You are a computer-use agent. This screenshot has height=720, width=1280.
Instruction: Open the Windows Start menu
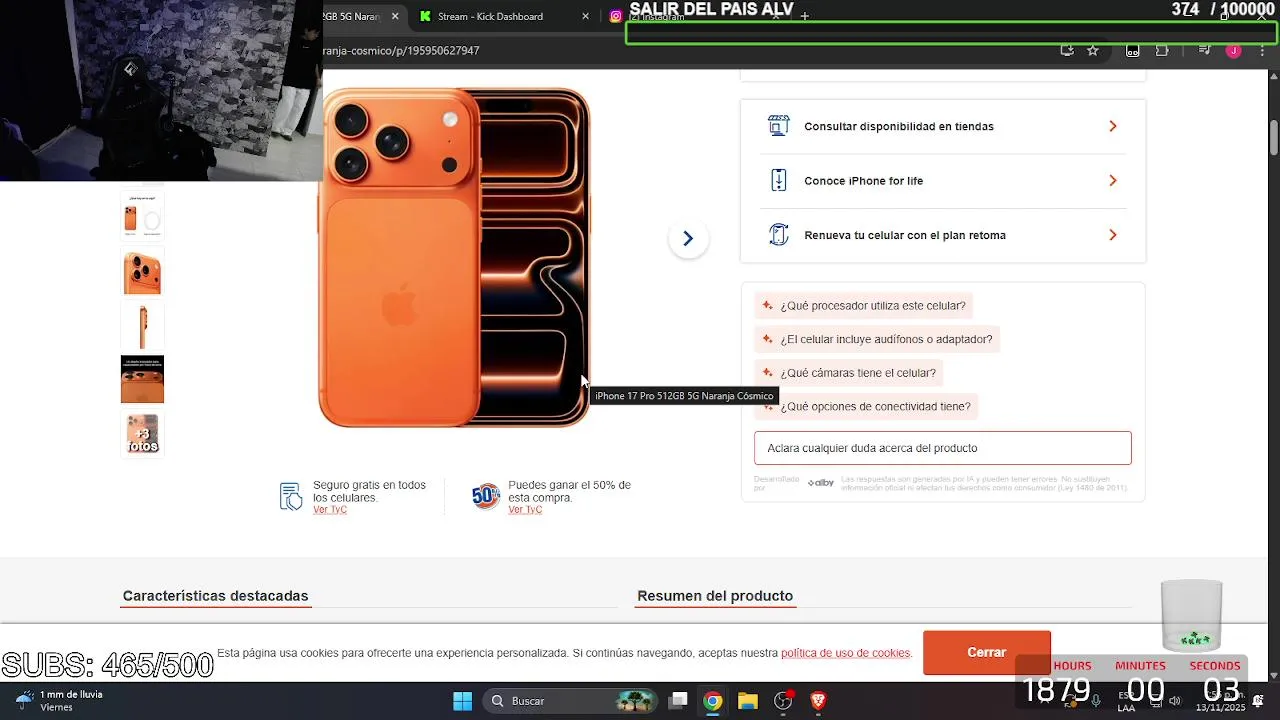[x=462, y=701]
